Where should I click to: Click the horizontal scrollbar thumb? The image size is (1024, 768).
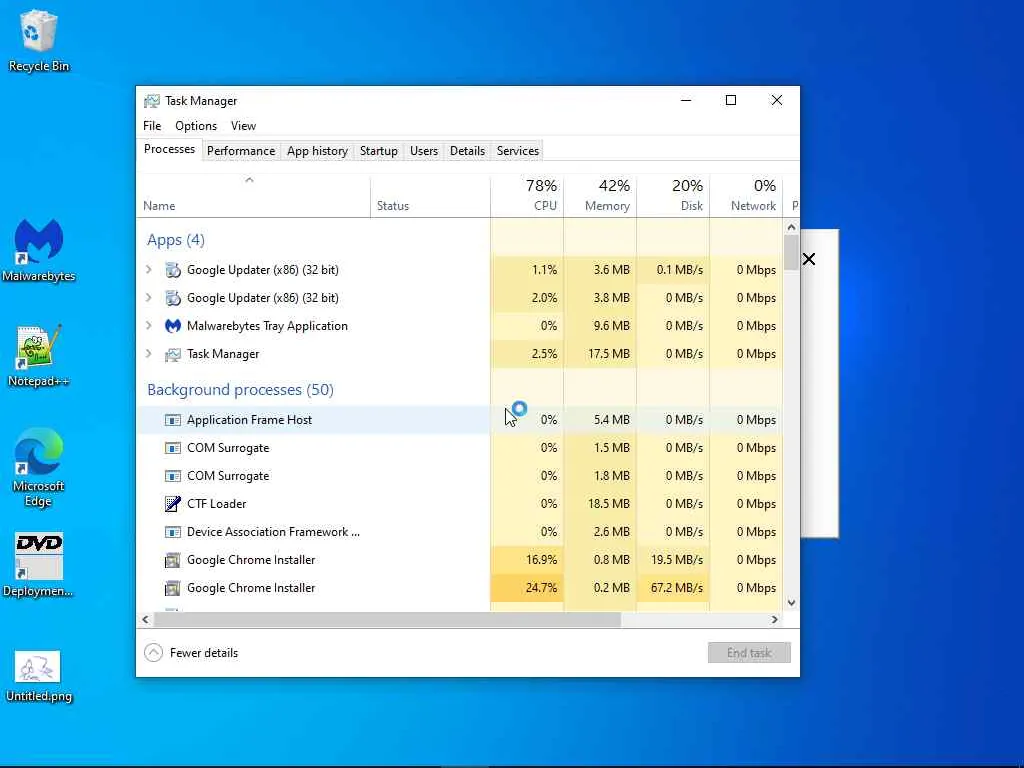[x=387, y=619]
